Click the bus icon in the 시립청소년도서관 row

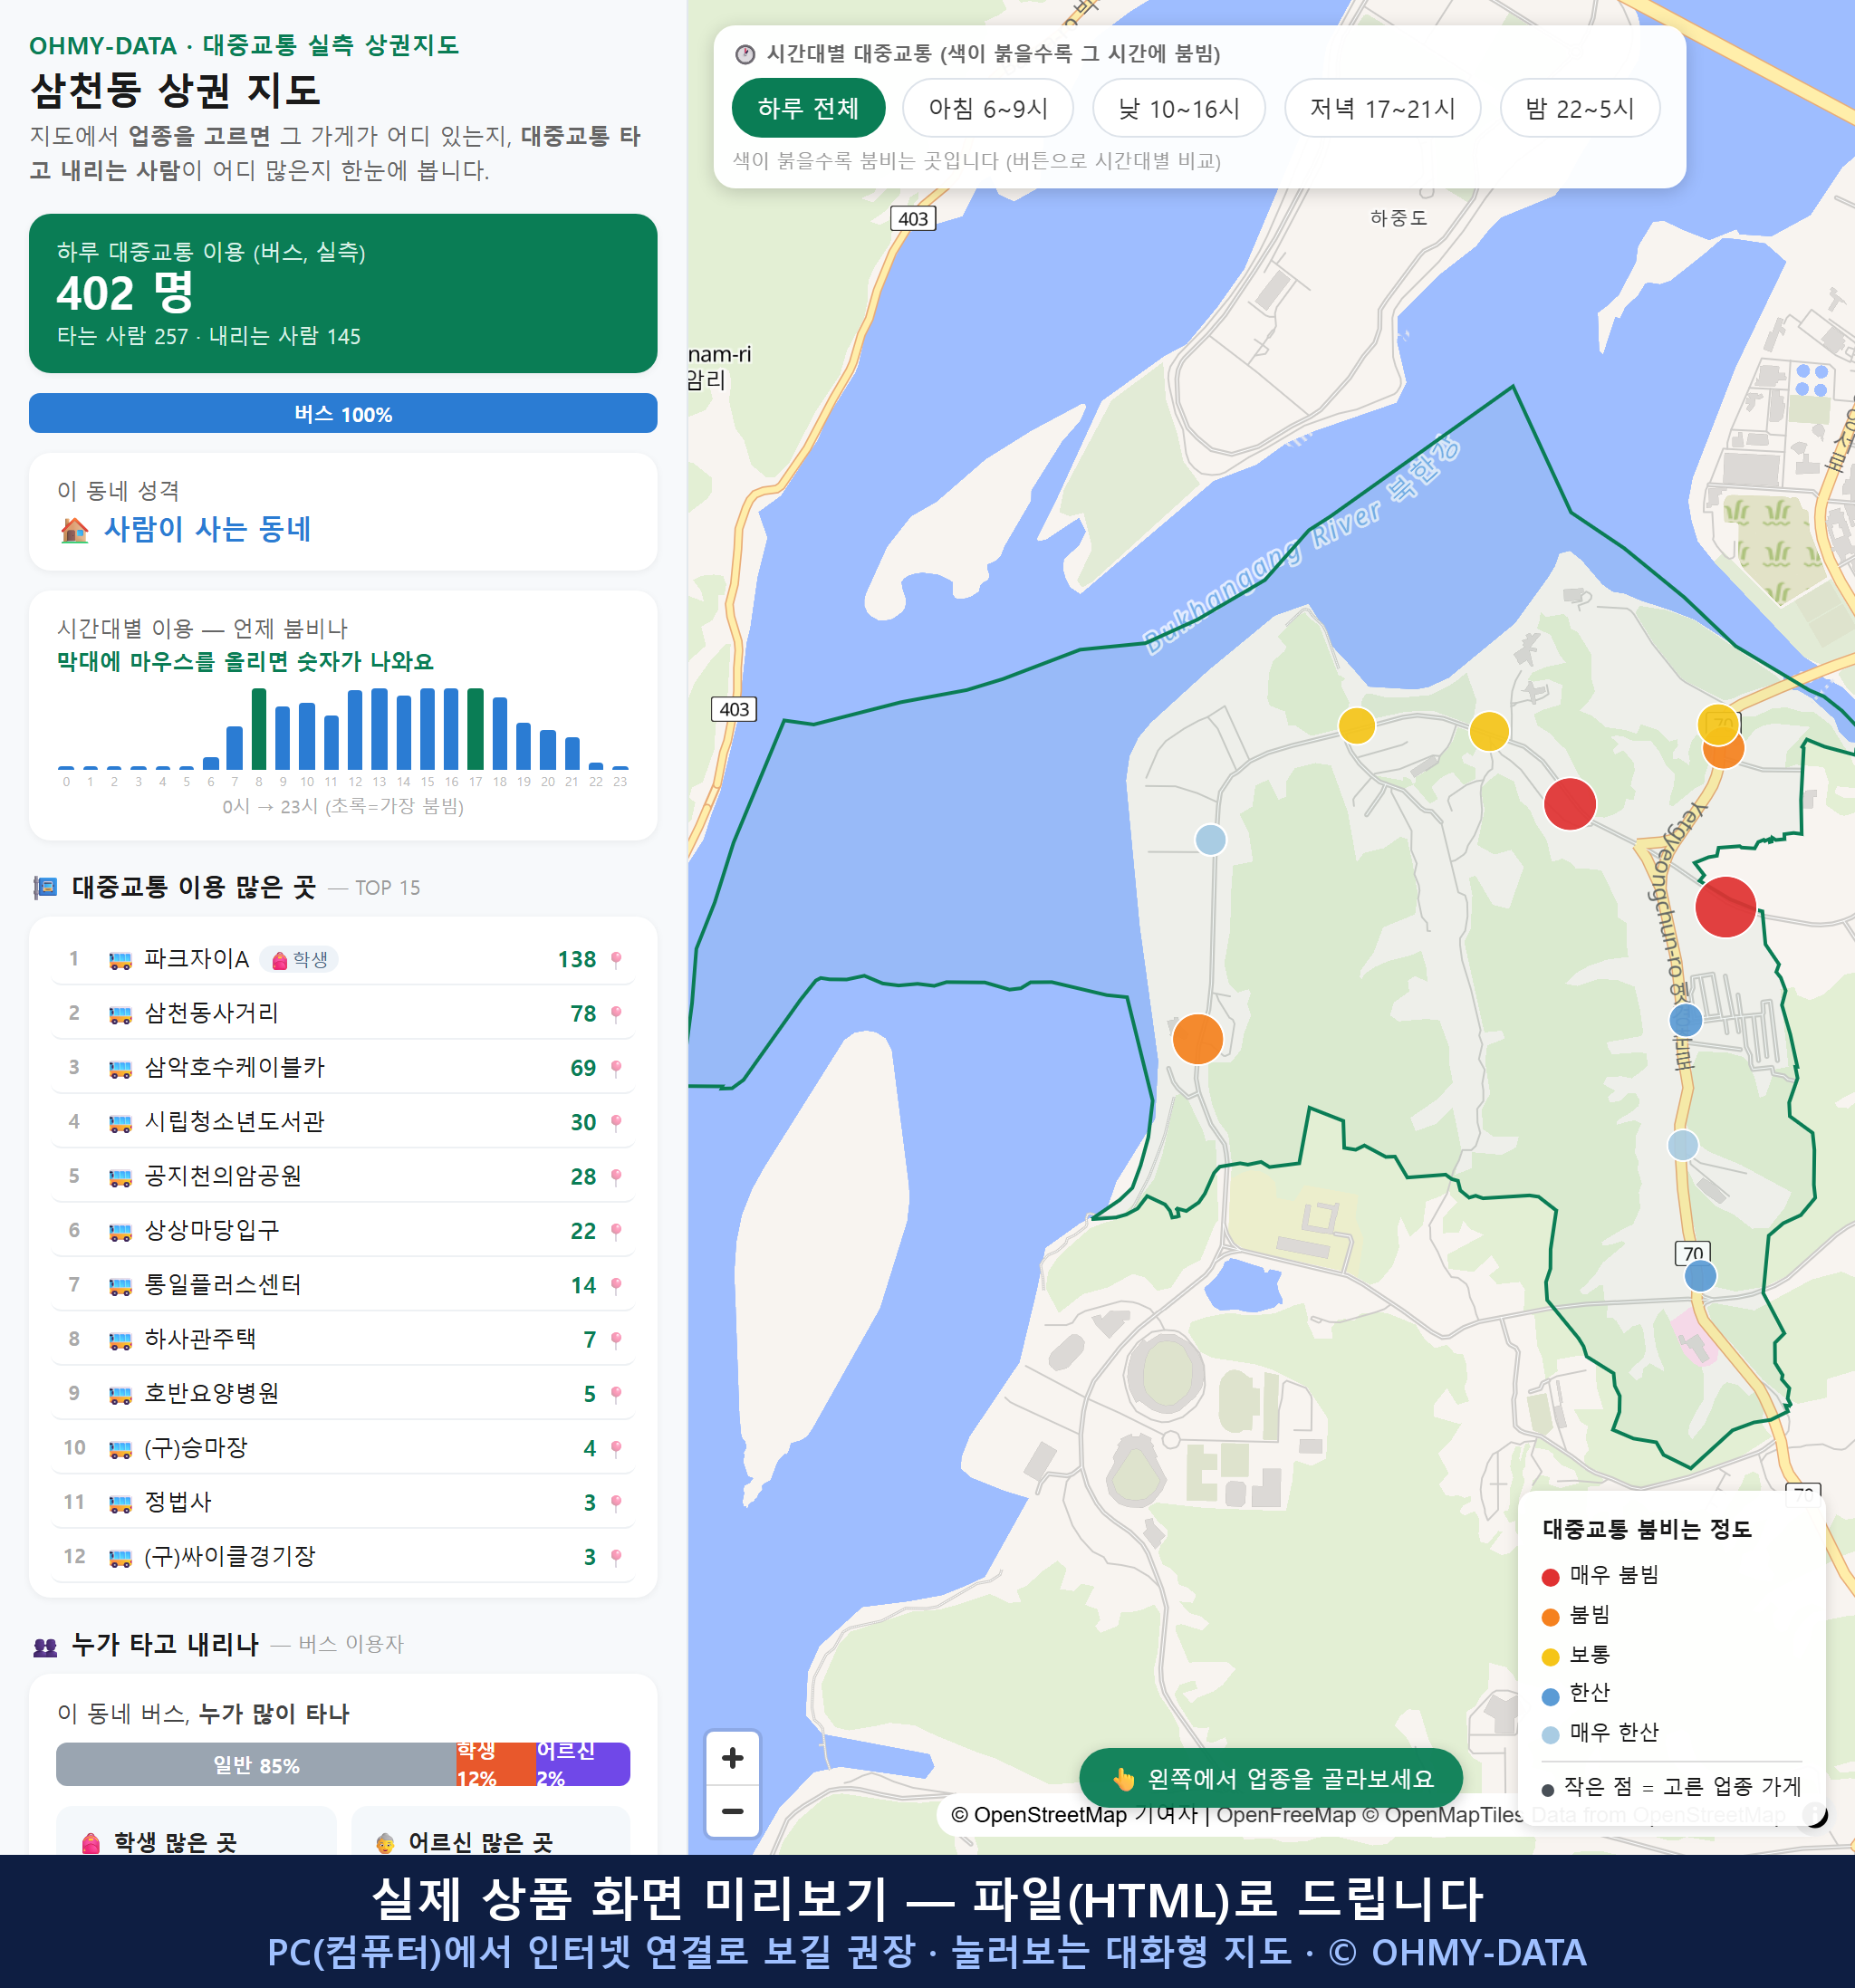[120, 1124]
